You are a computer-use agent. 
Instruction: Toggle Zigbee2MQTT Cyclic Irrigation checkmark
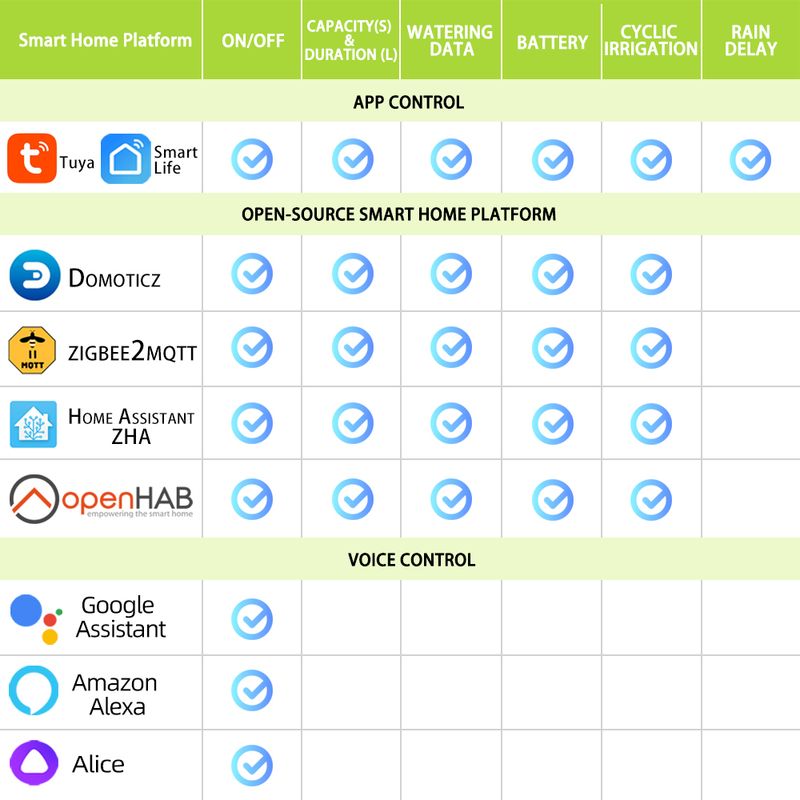click(x=651, y=348)
